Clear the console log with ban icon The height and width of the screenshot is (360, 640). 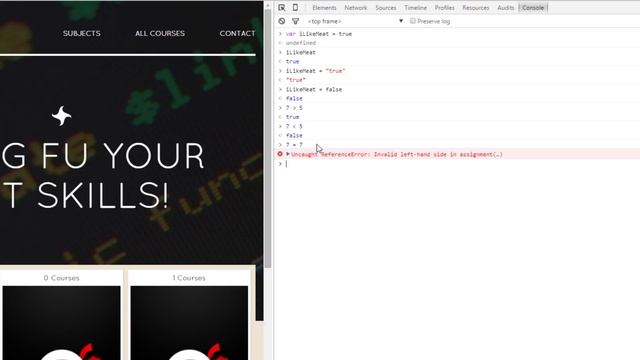click(x=282, y=21)
